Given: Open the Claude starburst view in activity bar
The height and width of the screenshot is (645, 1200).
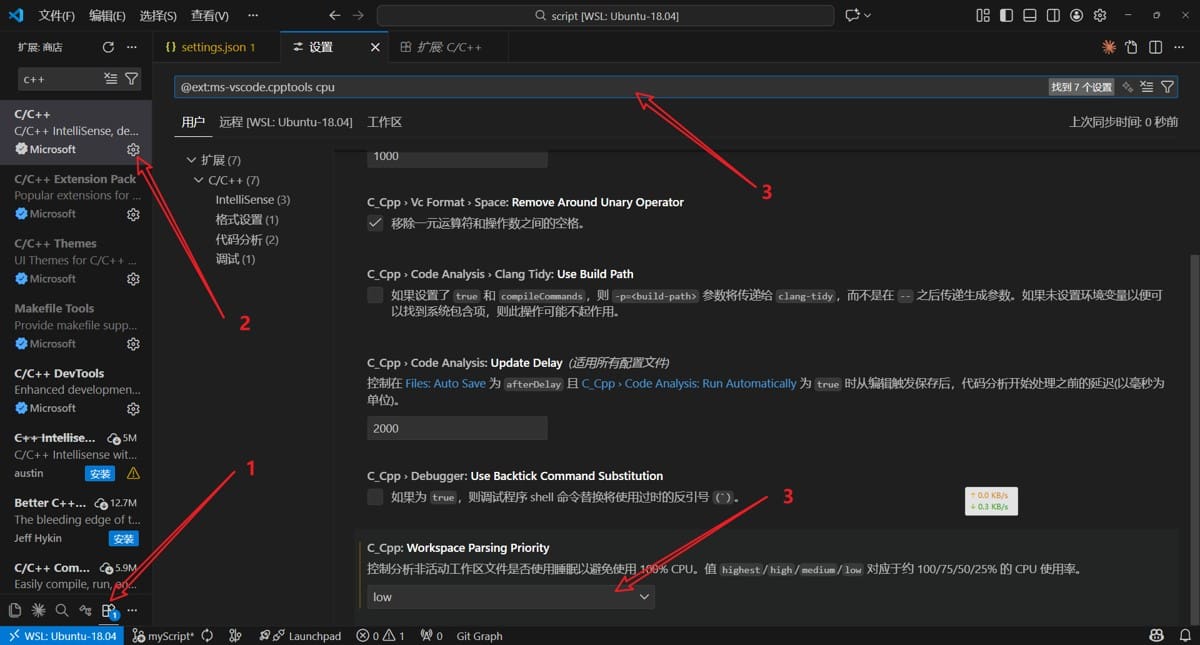Looking at the screenshot, I should 39,610.
